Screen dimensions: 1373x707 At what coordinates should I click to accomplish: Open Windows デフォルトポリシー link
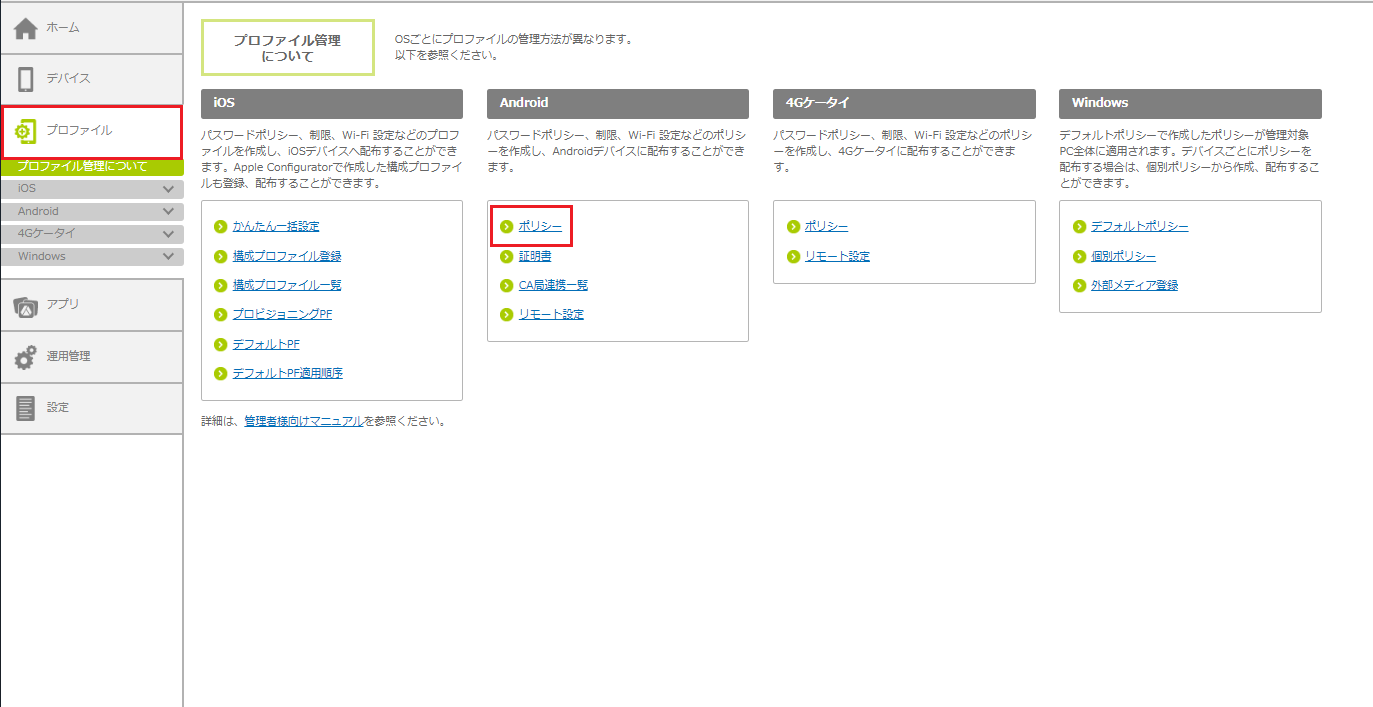[1139, 227]
